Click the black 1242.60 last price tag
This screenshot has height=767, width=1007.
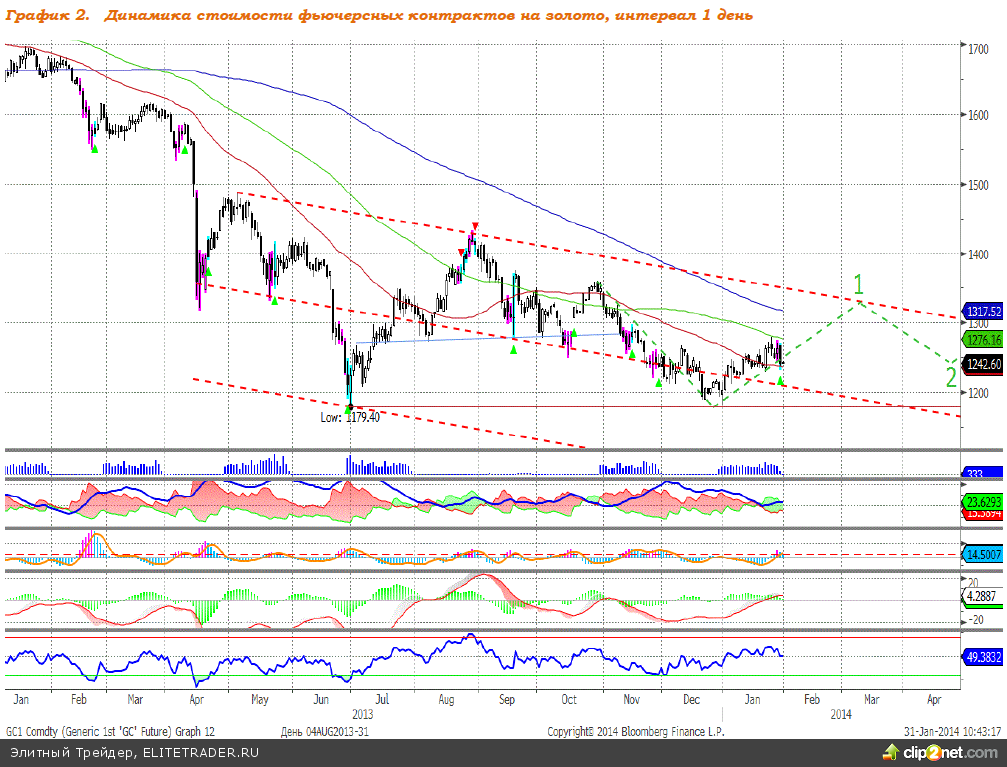pos(982,366)
